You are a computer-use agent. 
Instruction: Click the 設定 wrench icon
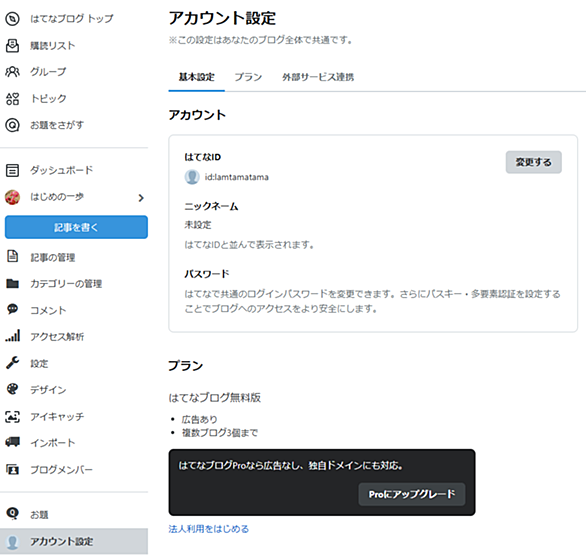(12, 363)
